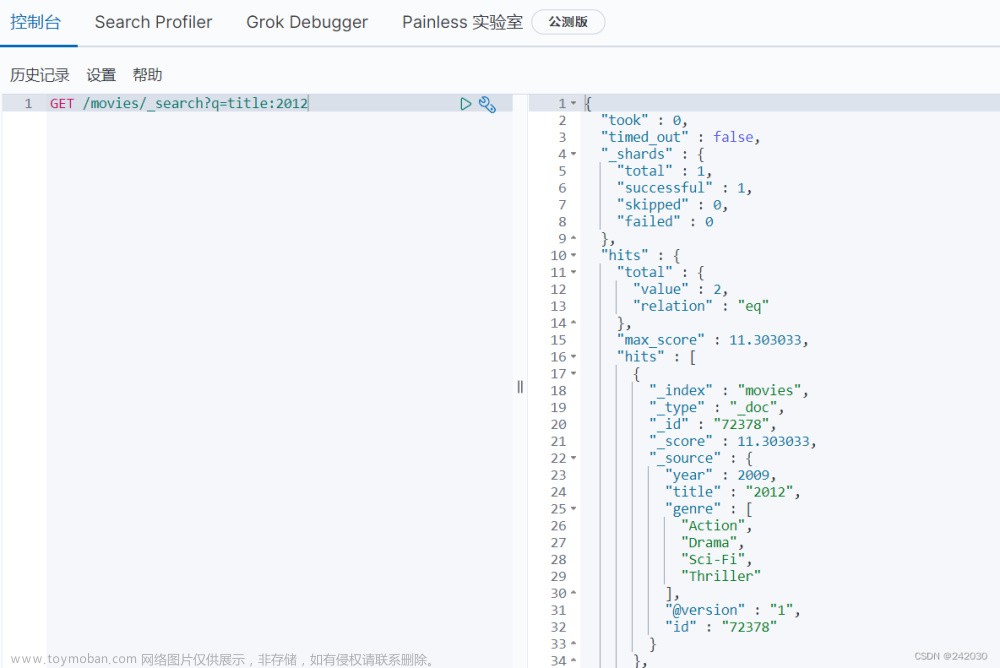Click the "_score" : 11.303033 line
Viewport: 1000px width, 668px height.
coord(733,442)
